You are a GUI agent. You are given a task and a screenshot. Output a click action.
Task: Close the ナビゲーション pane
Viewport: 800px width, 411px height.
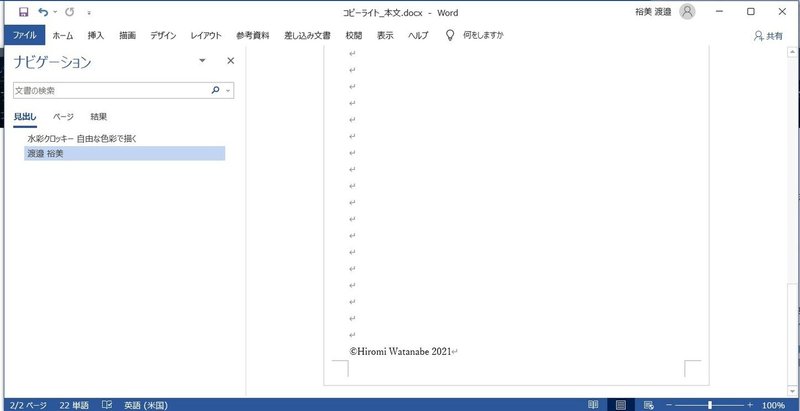point(231,61)
